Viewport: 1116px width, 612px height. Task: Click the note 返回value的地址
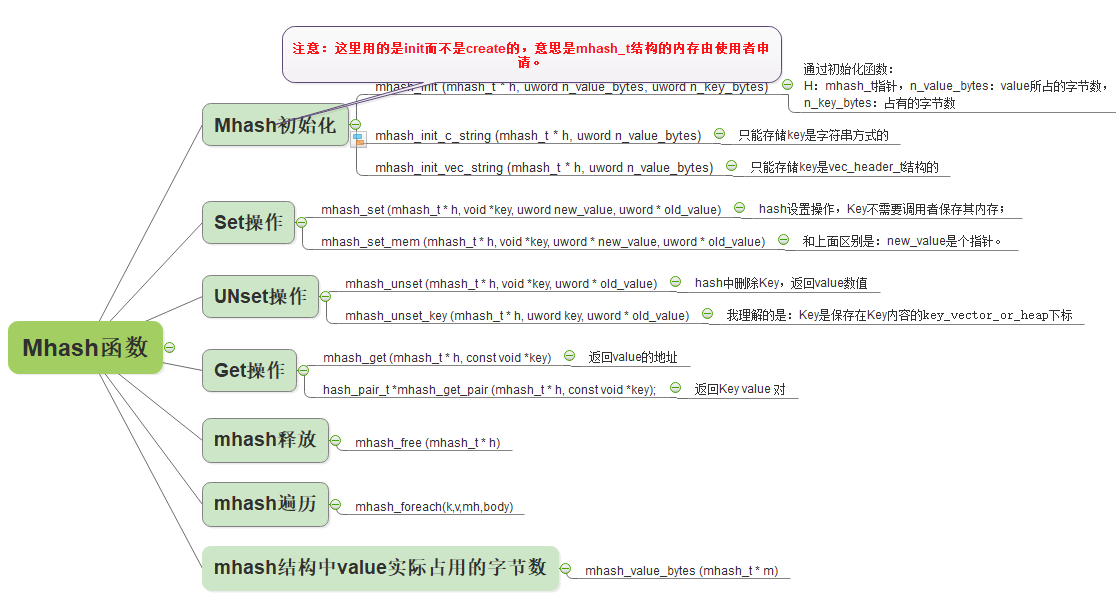click(633, 357)
